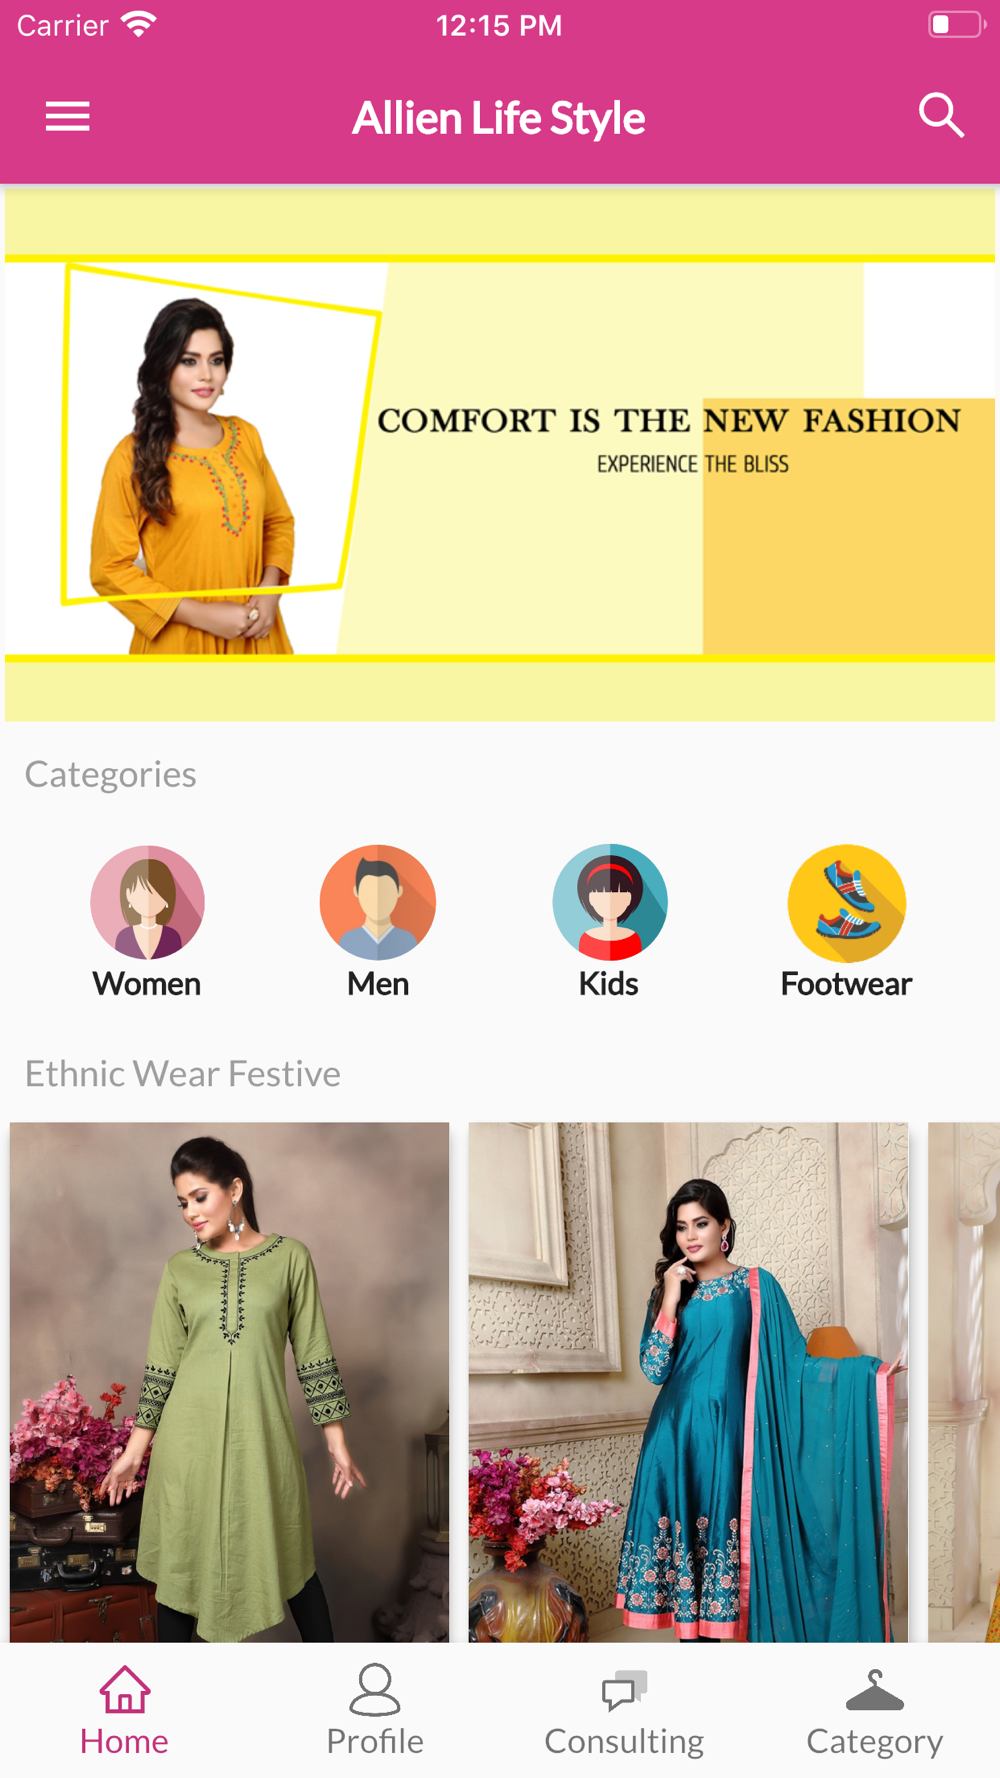1000x1778 pixels.
Task: Click the Ethnic Wear Festive heading
Action: click(183, 1073)
